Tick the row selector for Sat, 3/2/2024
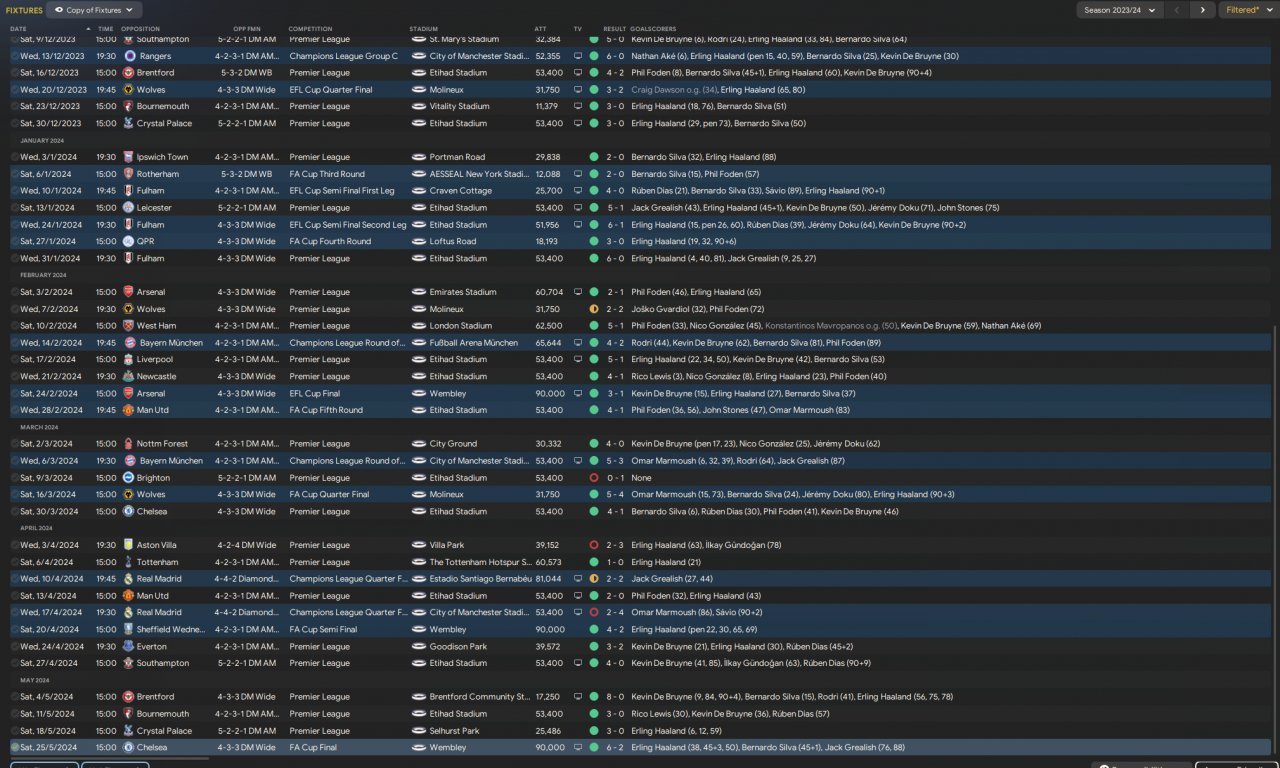 (x=14, y=292)
